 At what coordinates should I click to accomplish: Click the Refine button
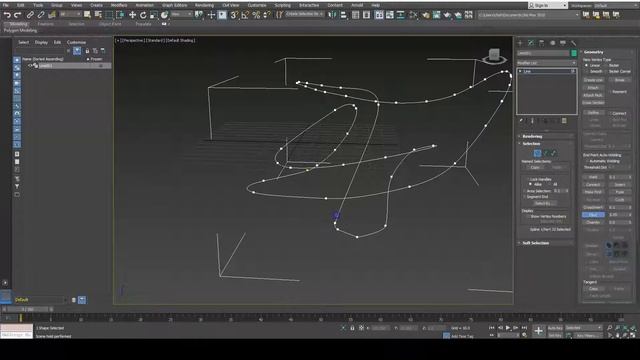[x=593, y=113]
